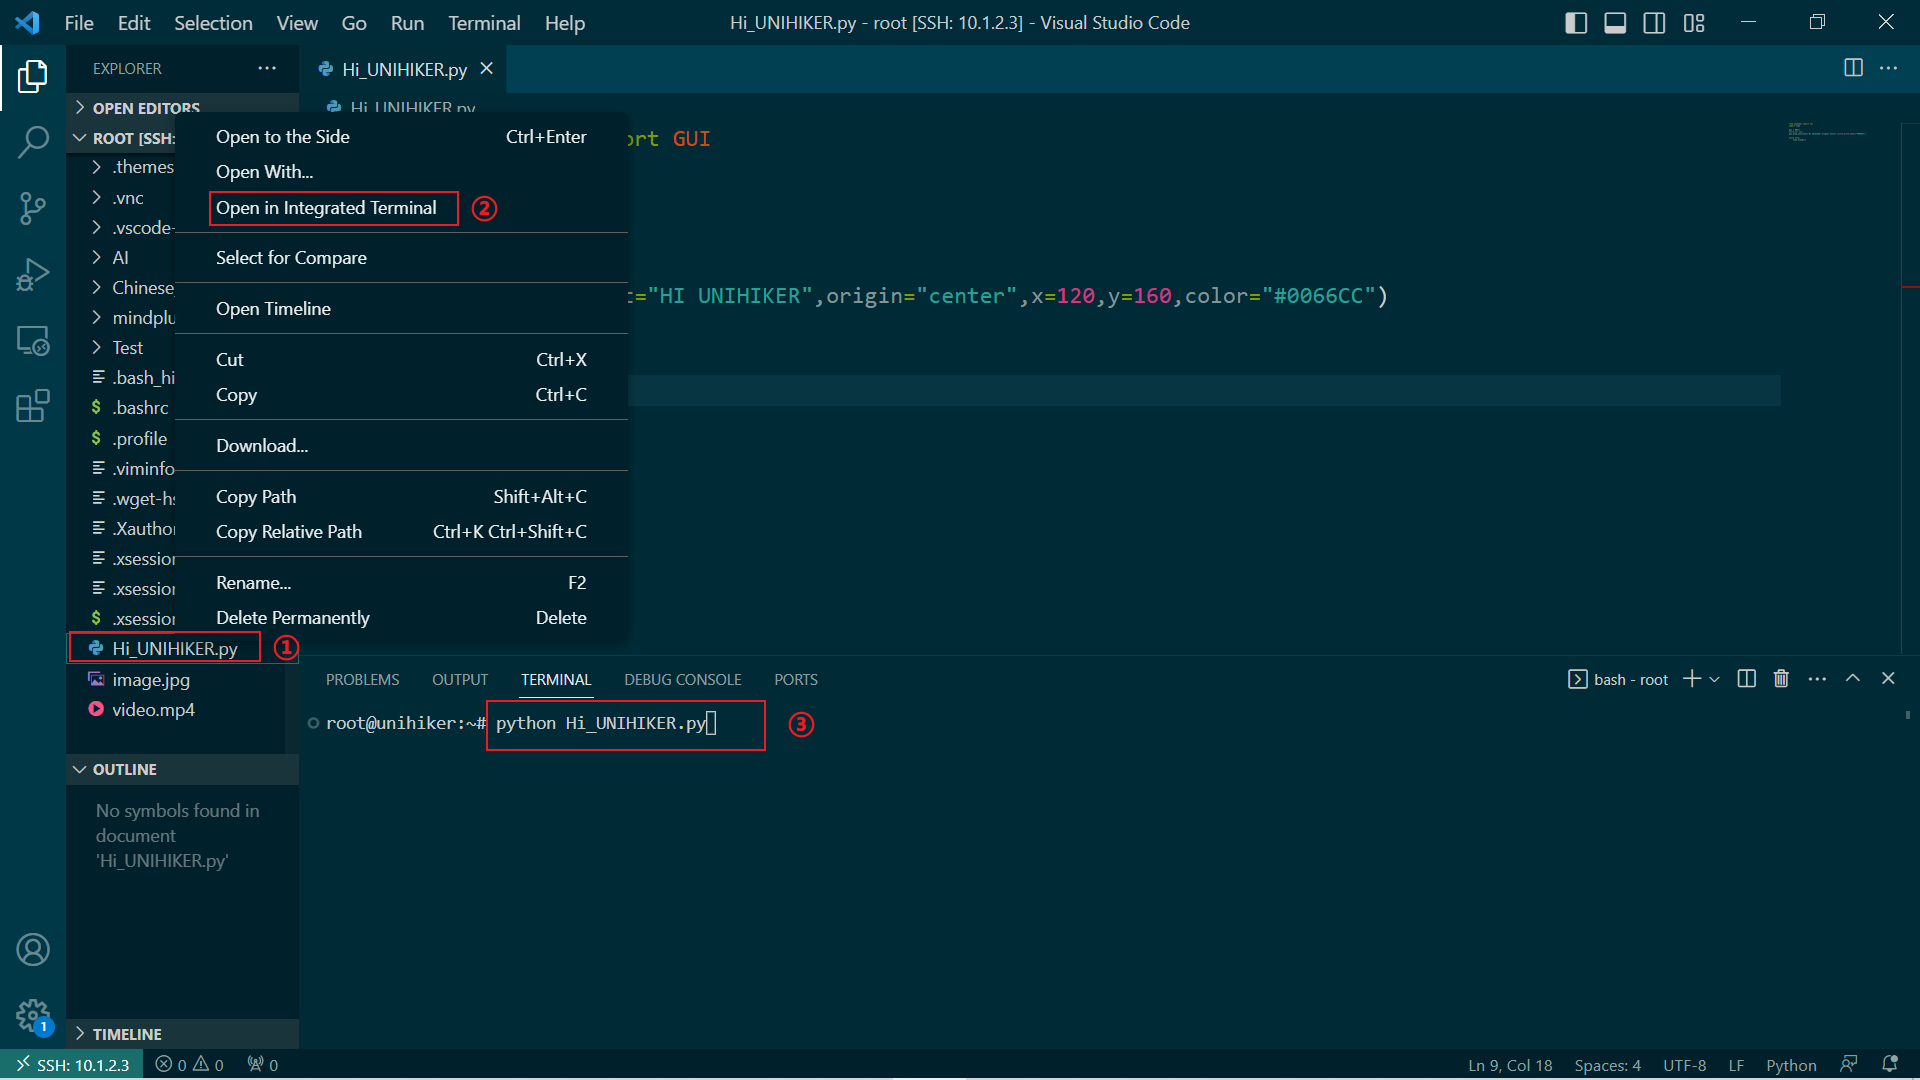Kill terminal with trash icon
The height and width of the screenshot is (1080, 1920).
(x=1781, y=679)
